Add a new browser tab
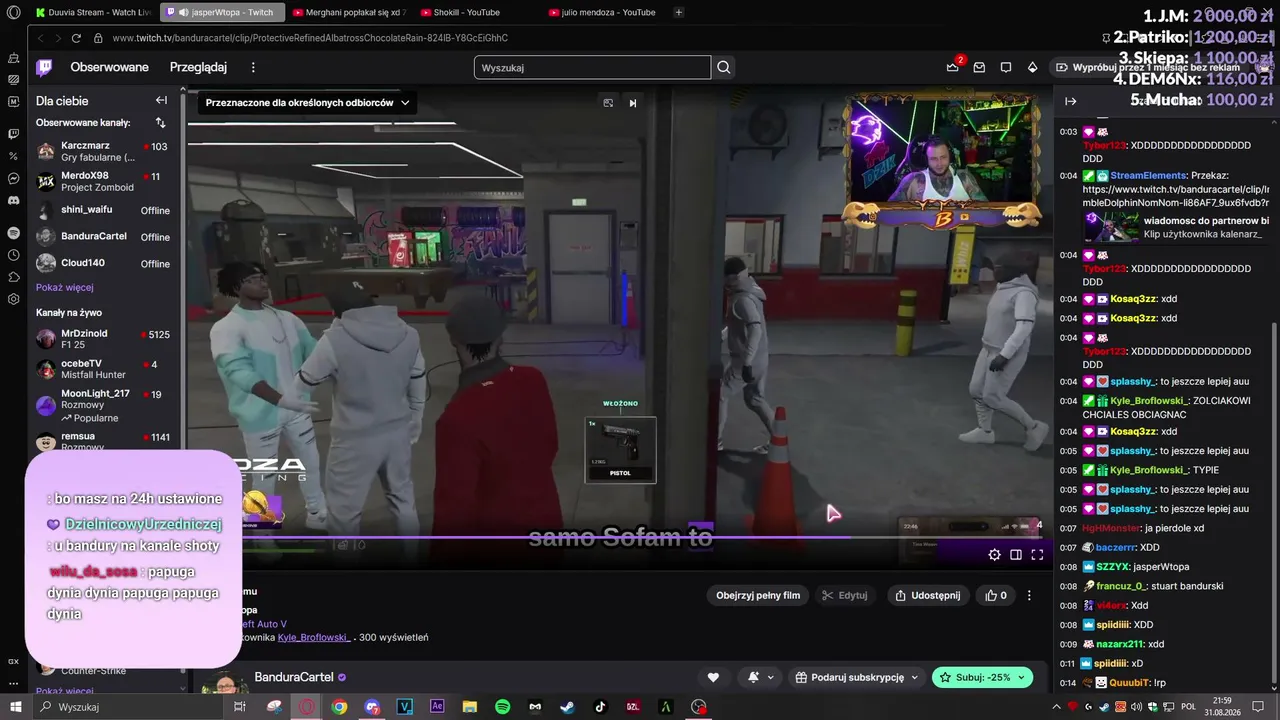 679,12
